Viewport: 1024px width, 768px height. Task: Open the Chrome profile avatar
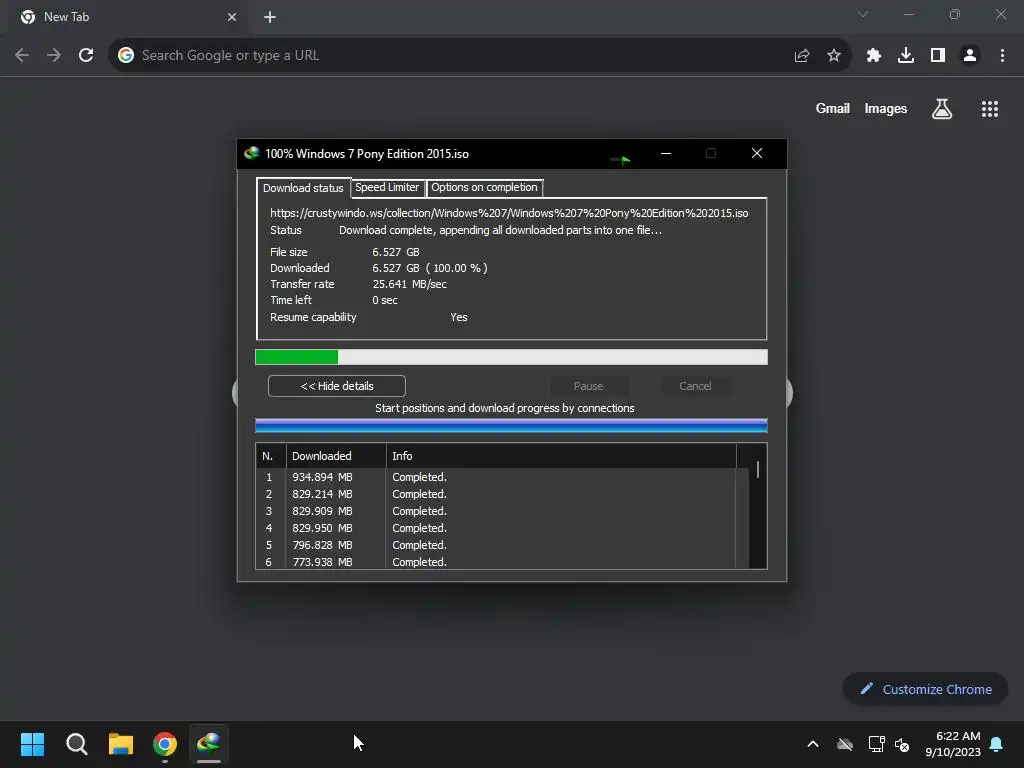[970, 56]
